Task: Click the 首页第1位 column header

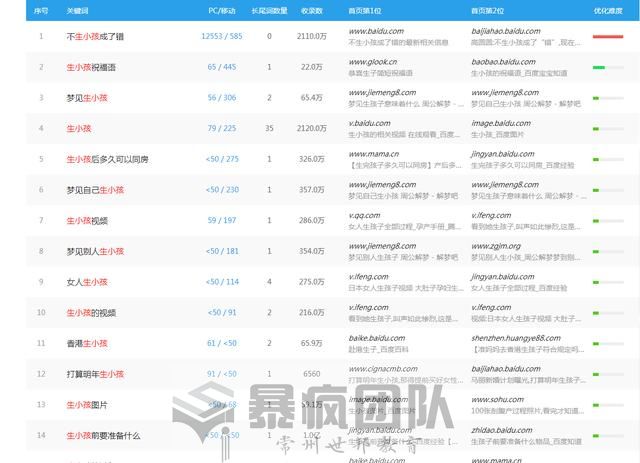Action: (x=365, y=11)
